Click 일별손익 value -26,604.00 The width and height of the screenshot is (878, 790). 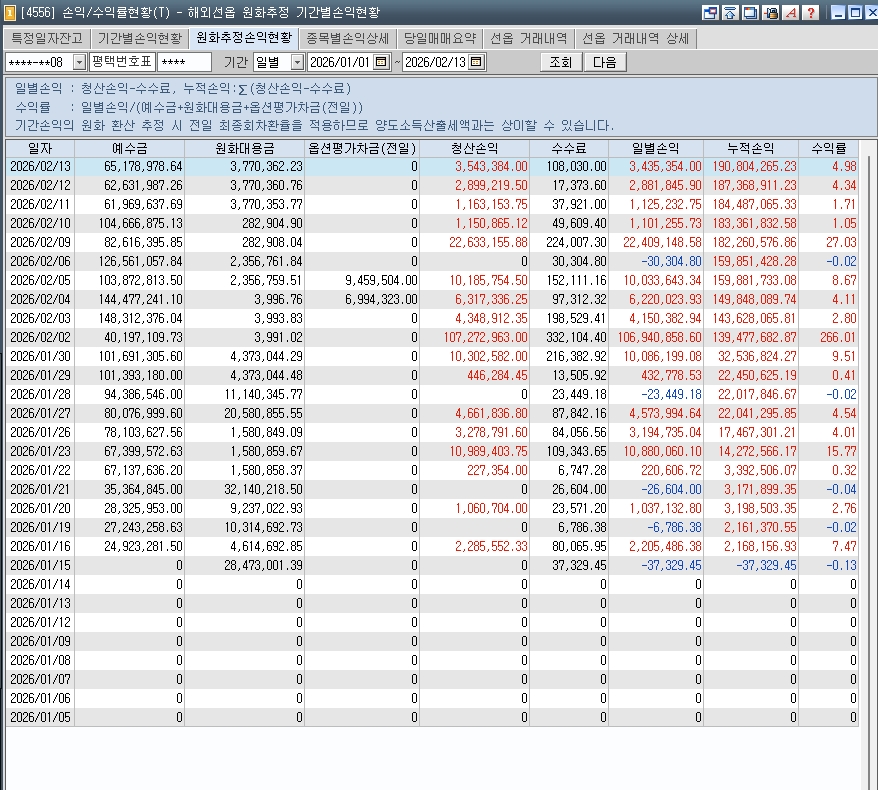click(x=671, y=489)
